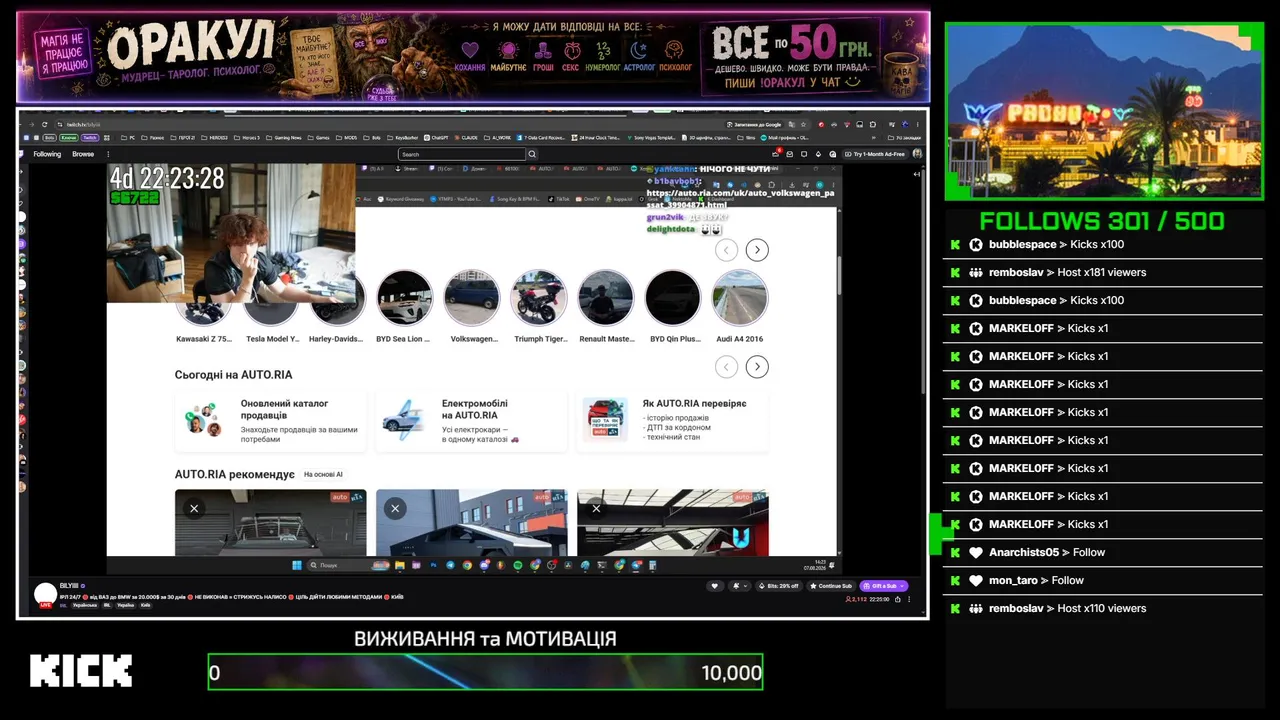Click the 'Continue Sub' button
This screenshot has width=1280, height=720.
point(831,586)
